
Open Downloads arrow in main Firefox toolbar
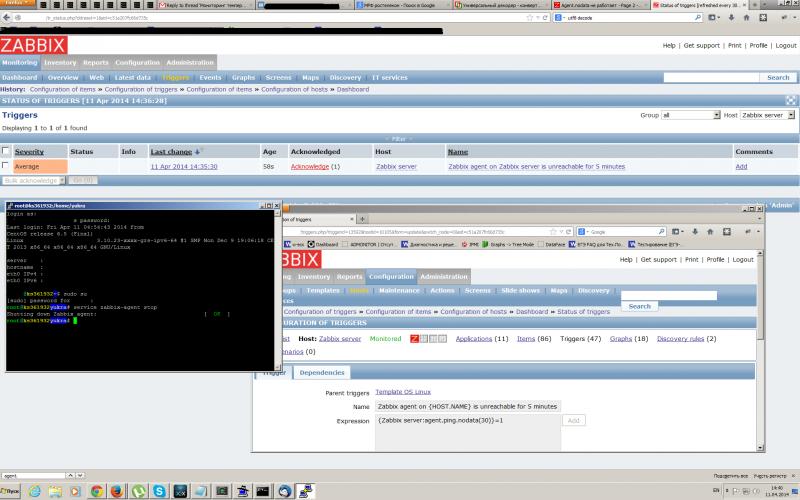731,17
